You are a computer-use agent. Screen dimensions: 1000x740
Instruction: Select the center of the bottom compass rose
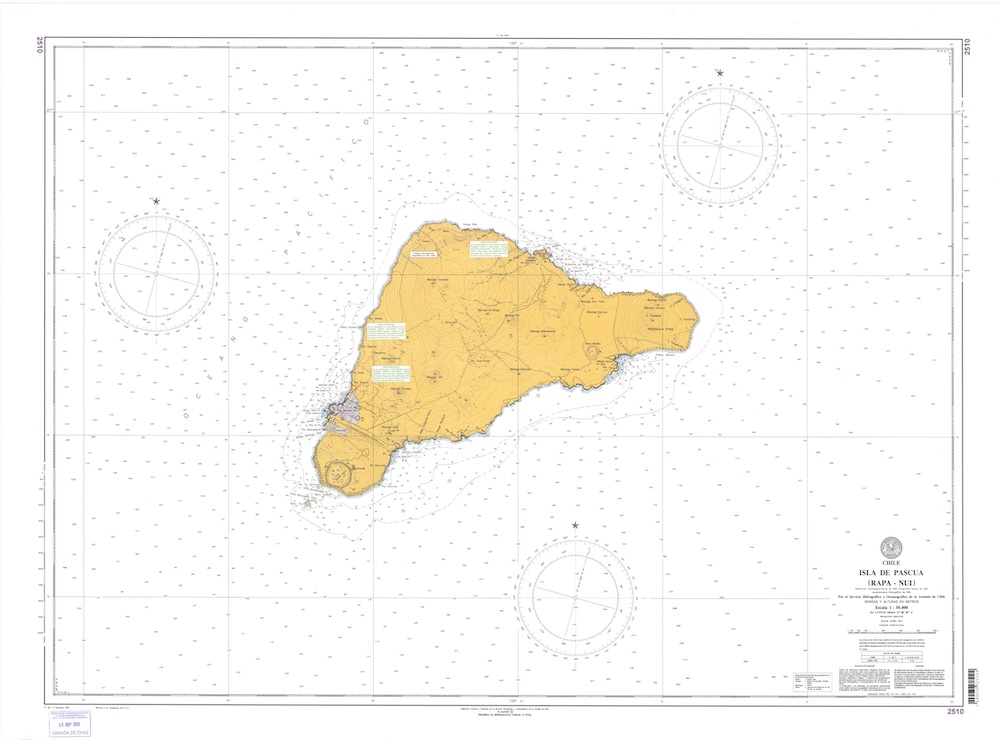pos(575,598)
